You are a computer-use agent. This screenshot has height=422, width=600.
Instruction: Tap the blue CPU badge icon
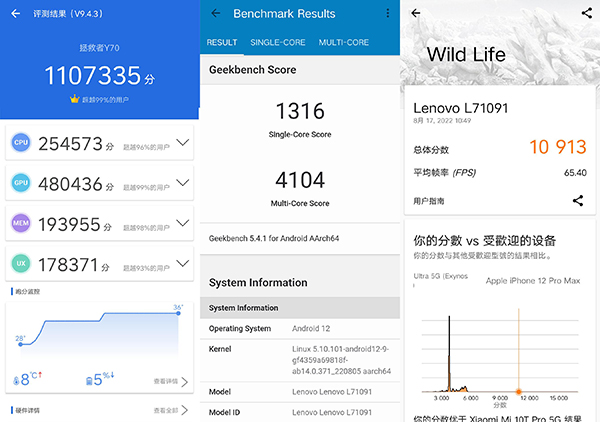[x=20, y=144]
